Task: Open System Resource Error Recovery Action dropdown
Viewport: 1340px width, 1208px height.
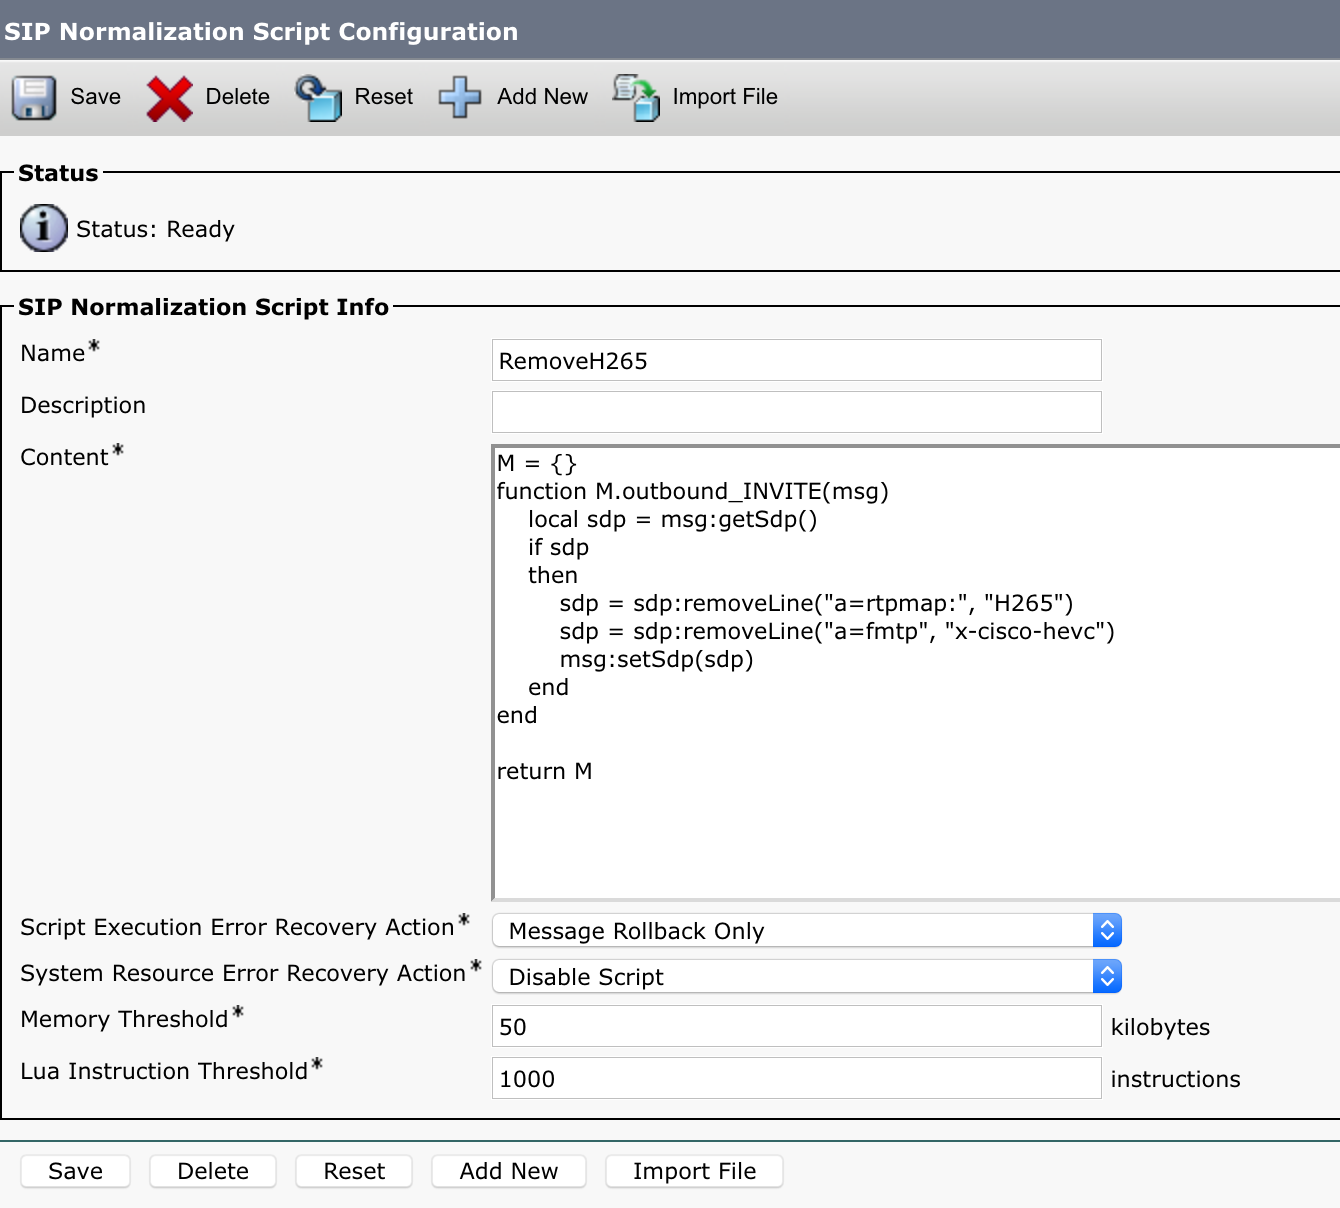Action: tap(807, 976)
